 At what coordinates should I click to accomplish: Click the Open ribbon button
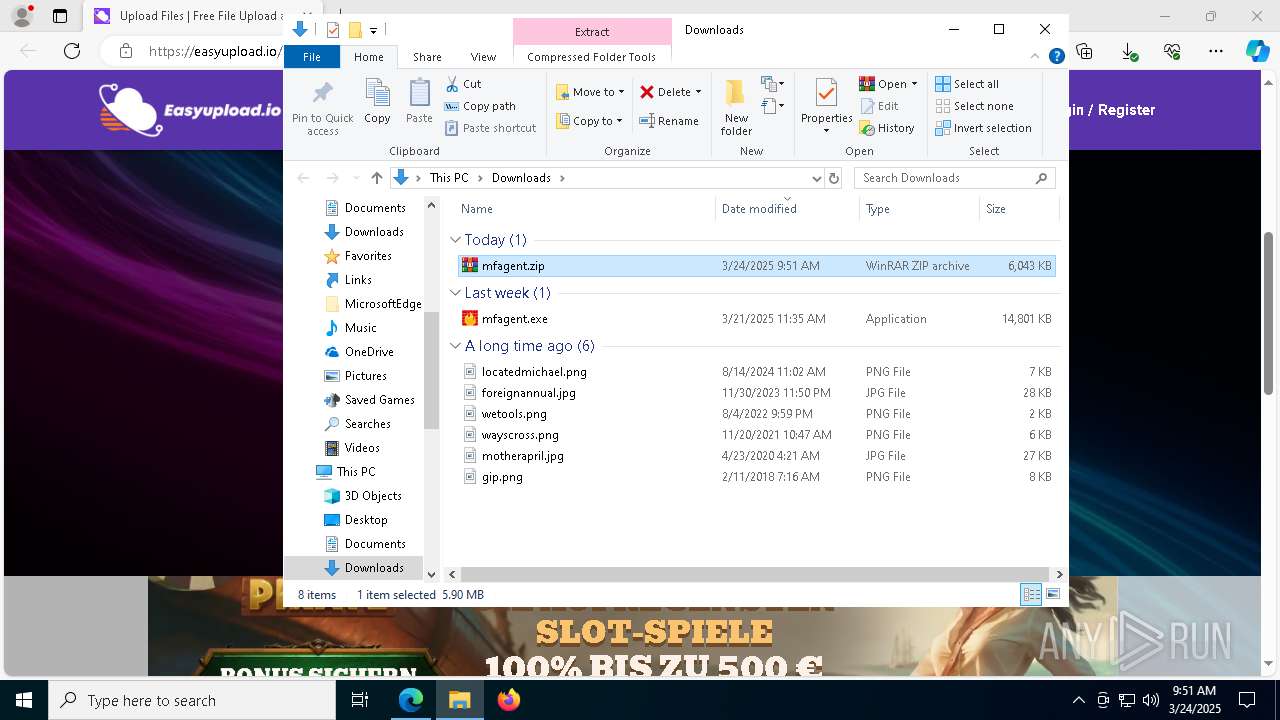pyautogui.click(x=883, y=84)
